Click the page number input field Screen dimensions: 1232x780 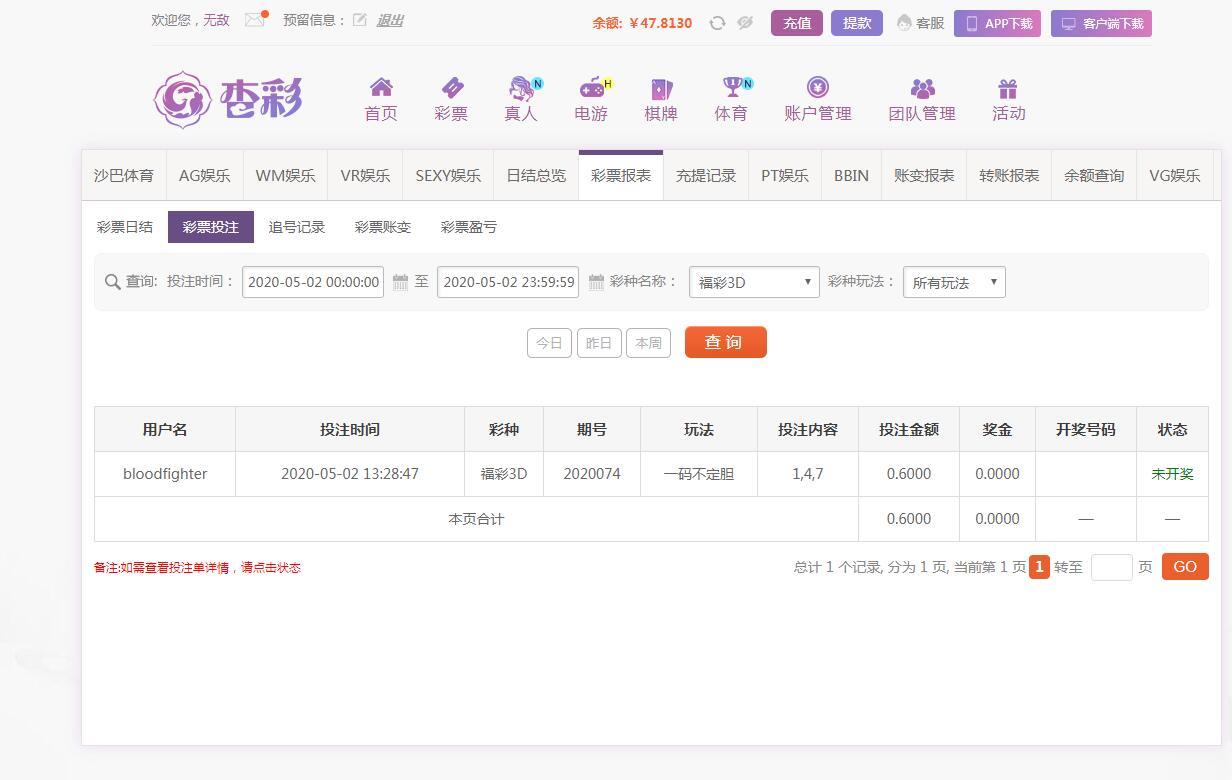pyautogui.click(x=1111, y=567)
